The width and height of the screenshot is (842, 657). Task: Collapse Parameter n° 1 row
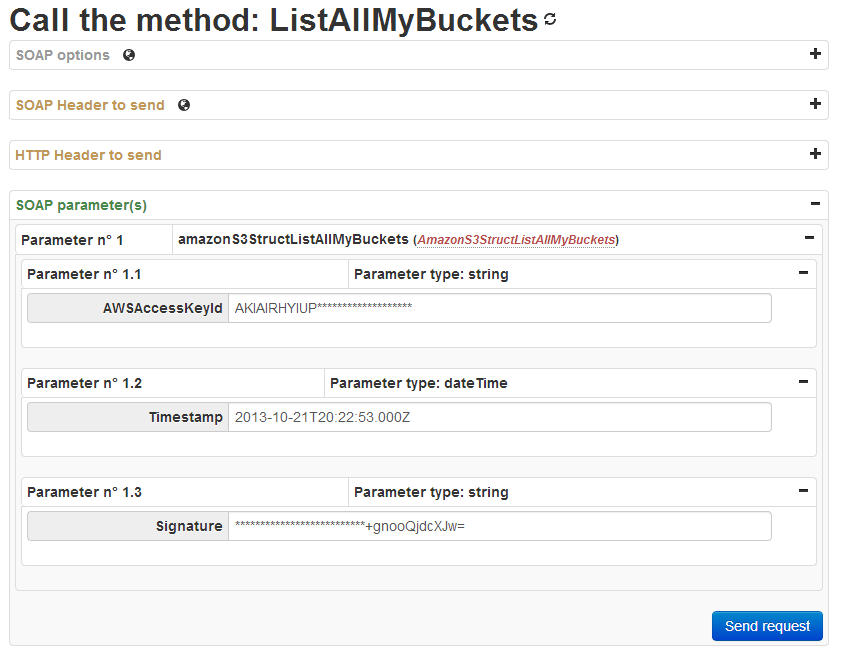(809, 237)
